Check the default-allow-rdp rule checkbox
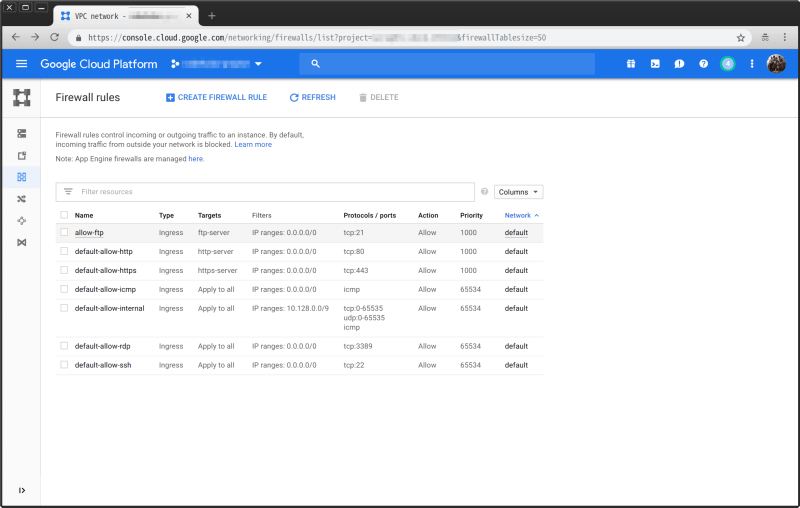 [x=64, y=346]
